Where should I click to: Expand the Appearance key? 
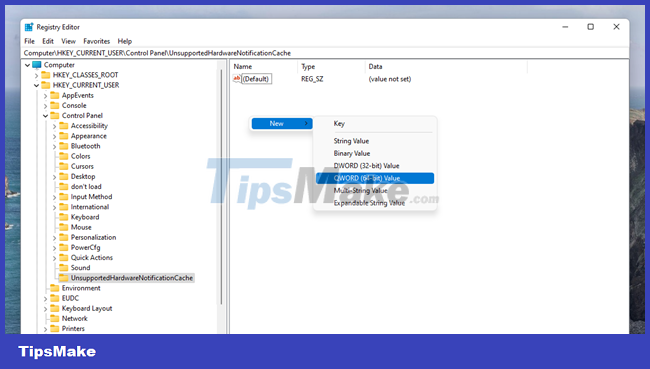(x=54, y=136)
